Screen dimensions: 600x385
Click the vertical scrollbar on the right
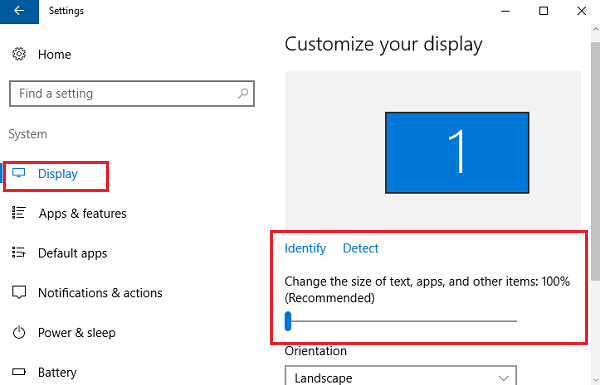point(595,161)
